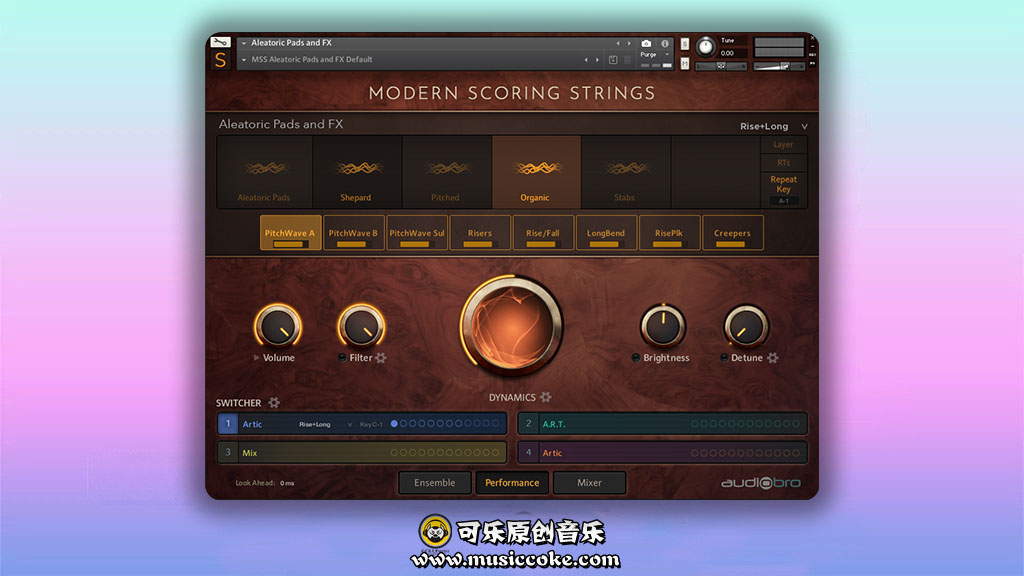This screenshot has height=576, width=1024.
Task: Click the Look Ahead 0 ms value
Action: coord(287,483)
